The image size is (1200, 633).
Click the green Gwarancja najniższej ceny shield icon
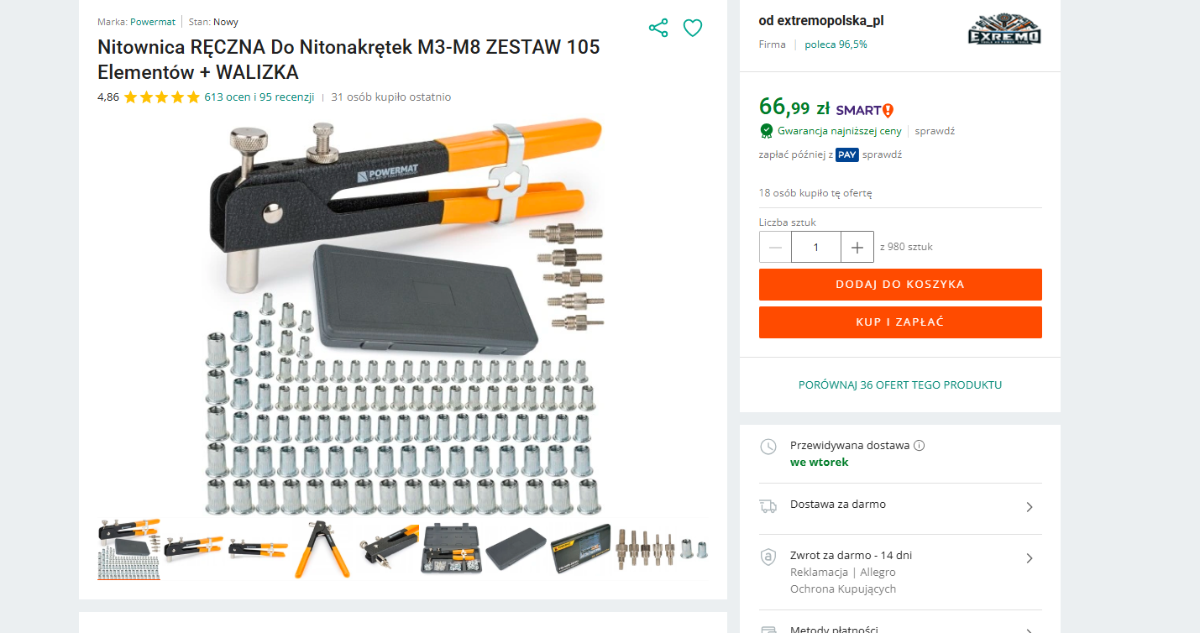click(x=766, y=131)
